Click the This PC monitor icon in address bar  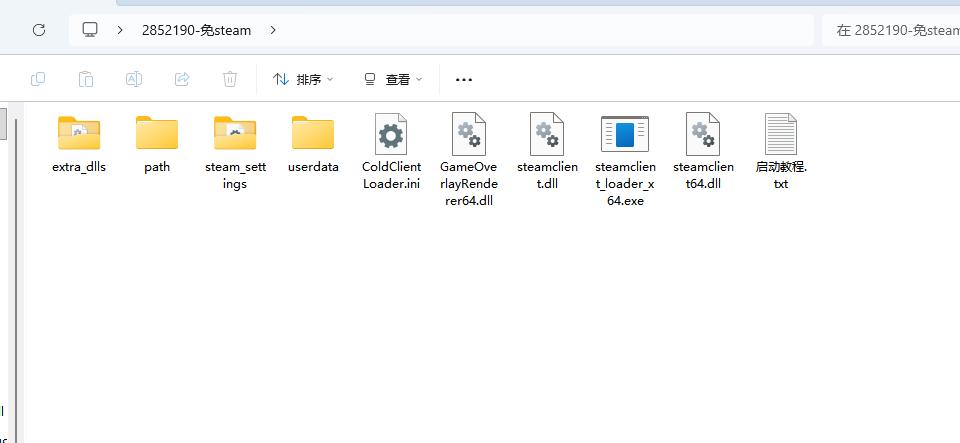(x=90, y=30)
